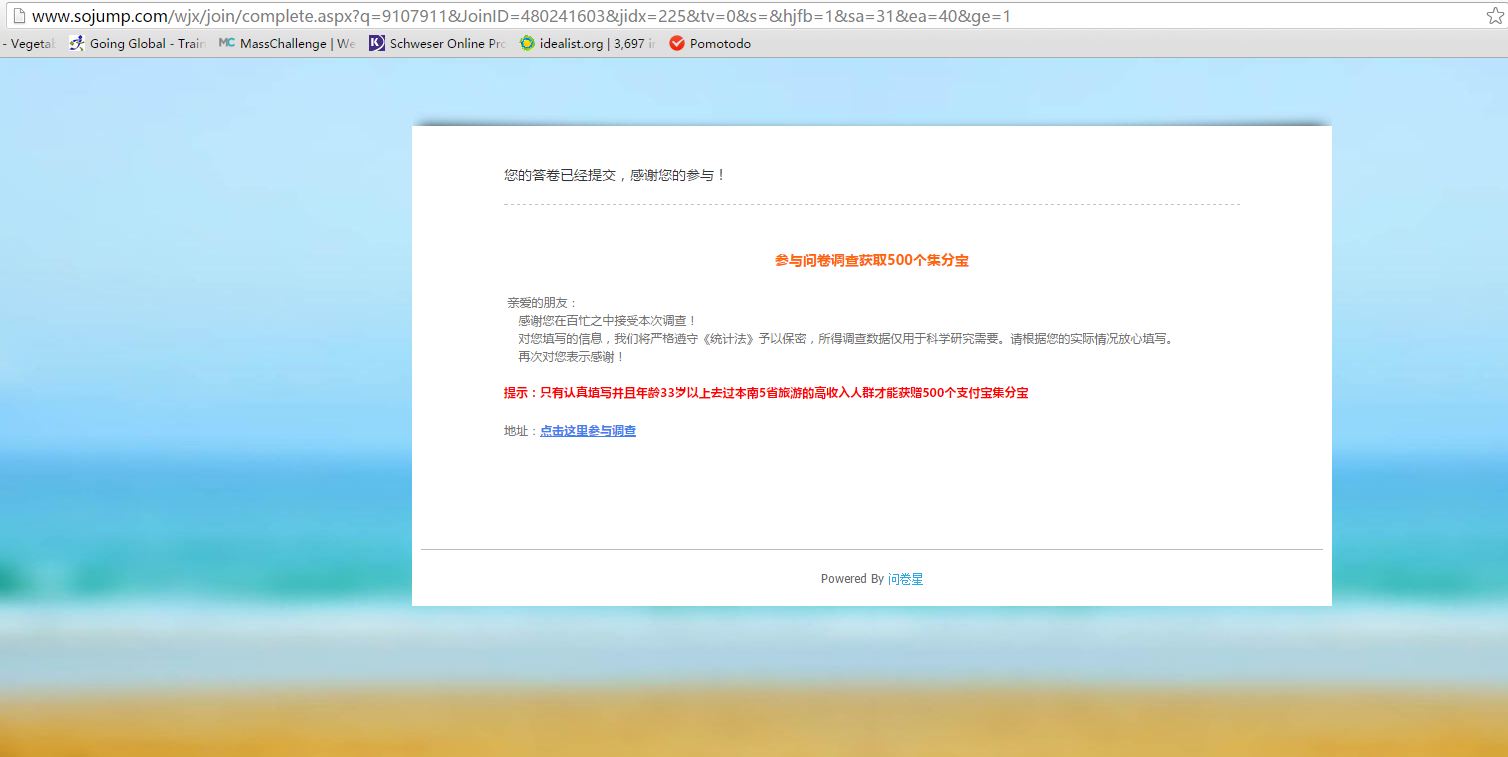Image resolution: width=1508 pixels, height=757 pixels.
Task: Open the Vegetal bookmark at far left
Action: coord(30,43)
